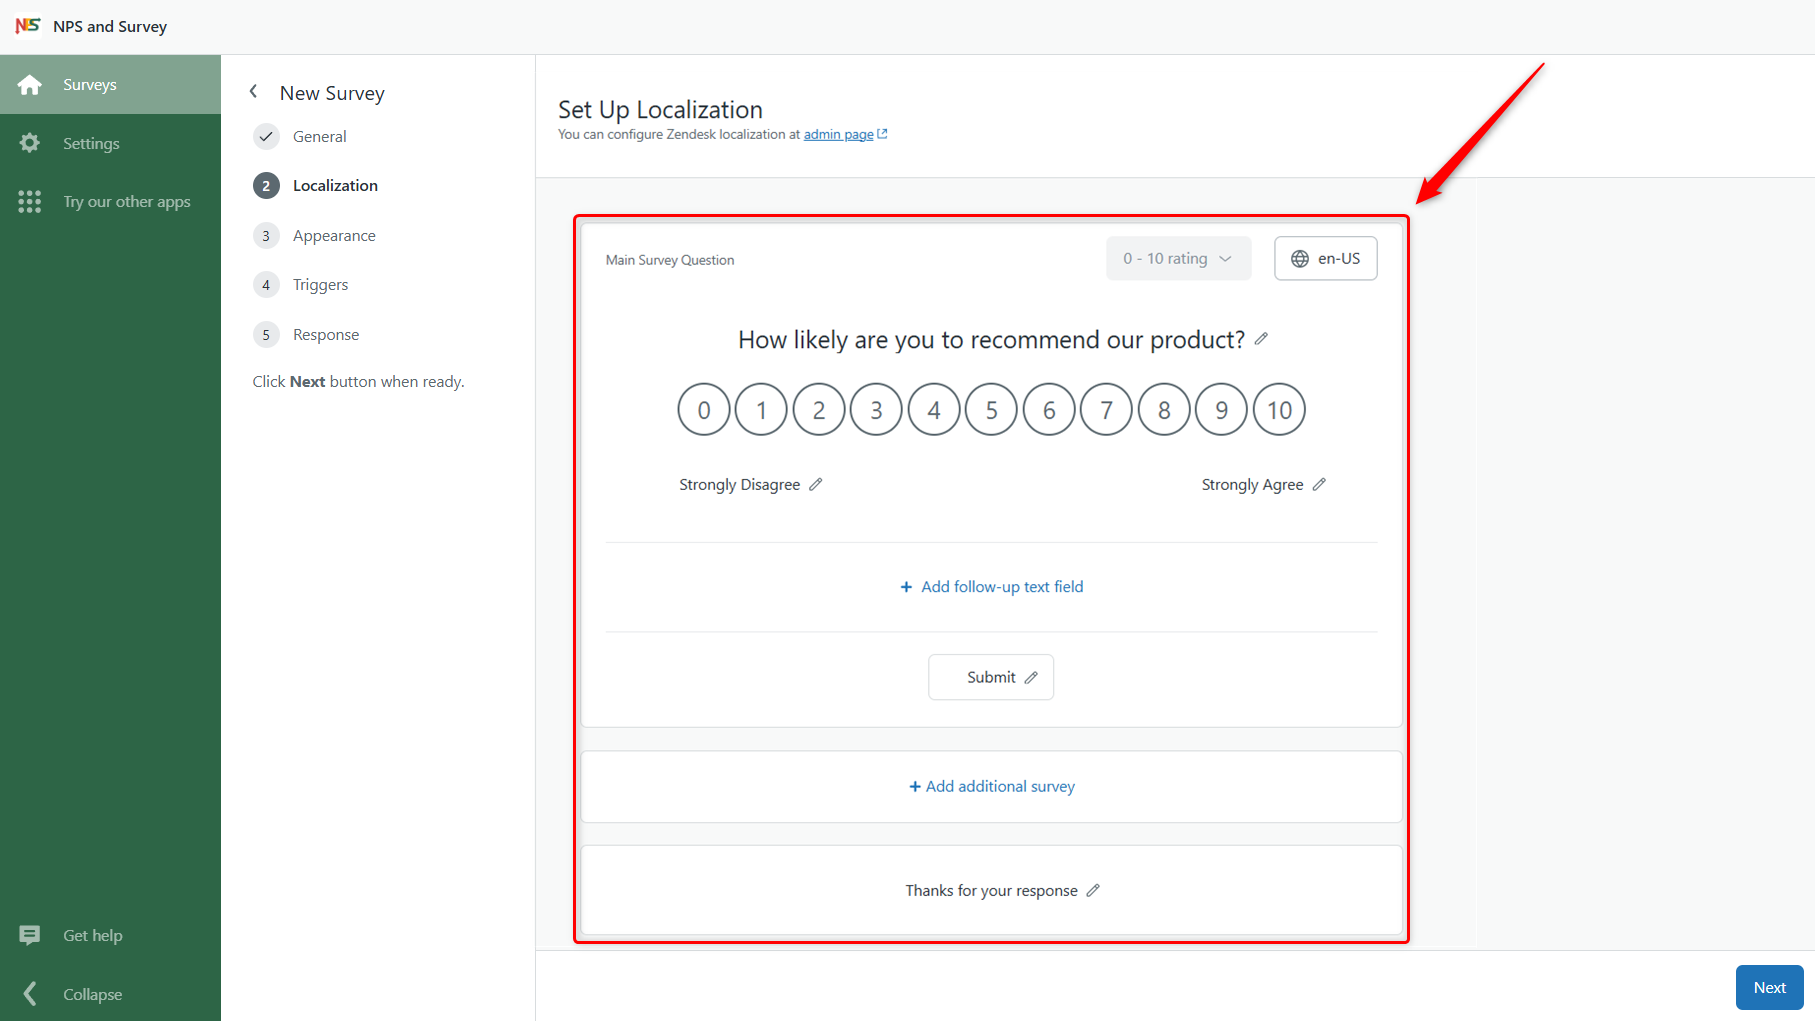The image size is (1815, 1021).
Task: Click the Next button
Action: pos(1768,987)
